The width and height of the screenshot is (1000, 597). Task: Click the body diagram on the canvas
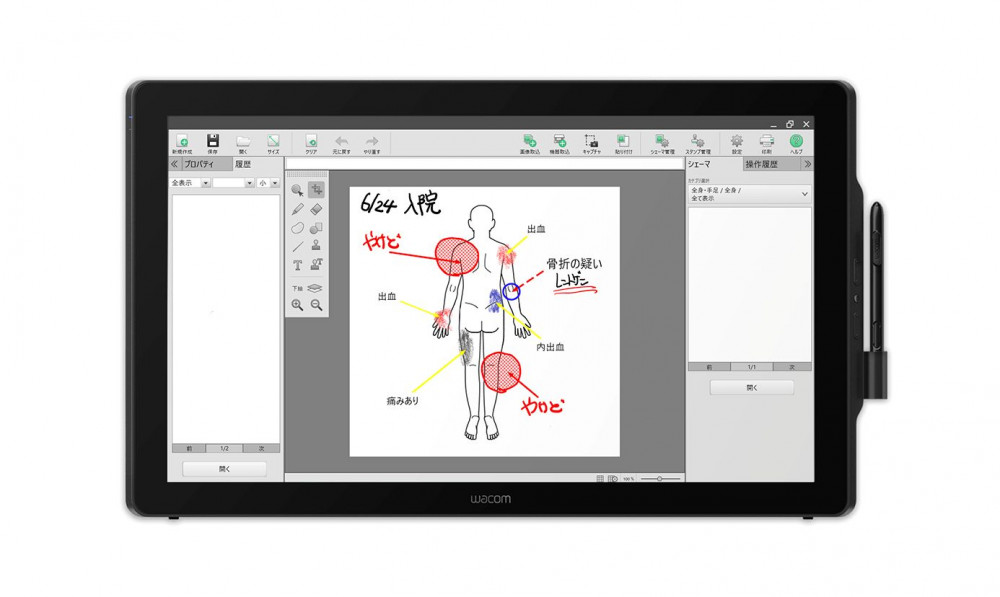point(483,322)
